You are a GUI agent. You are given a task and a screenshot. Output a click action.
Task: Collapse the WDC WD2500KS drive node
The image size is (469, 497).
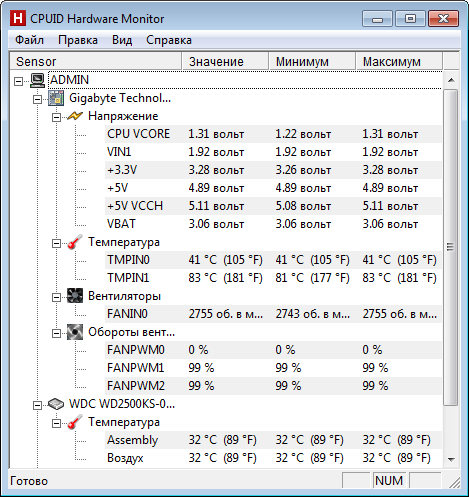37,405
